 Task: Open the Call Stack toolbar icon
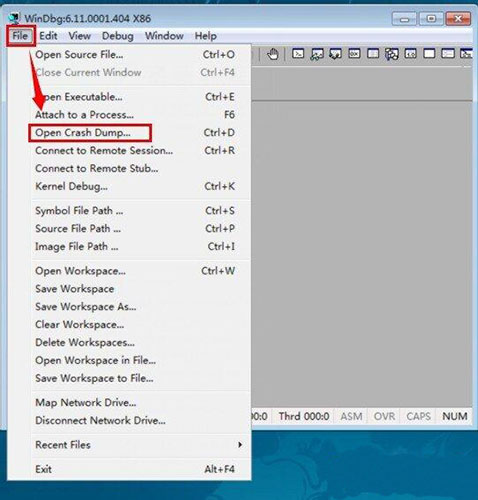(392, 54)
